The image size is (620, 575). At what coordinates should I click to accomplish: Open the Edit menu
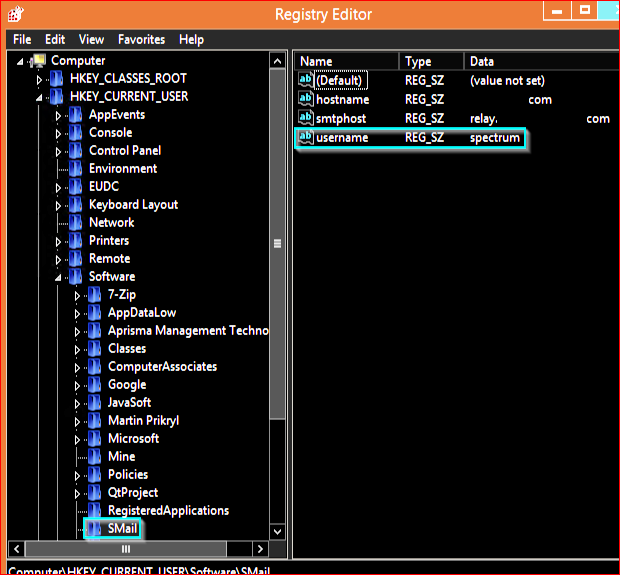[55, 39]
